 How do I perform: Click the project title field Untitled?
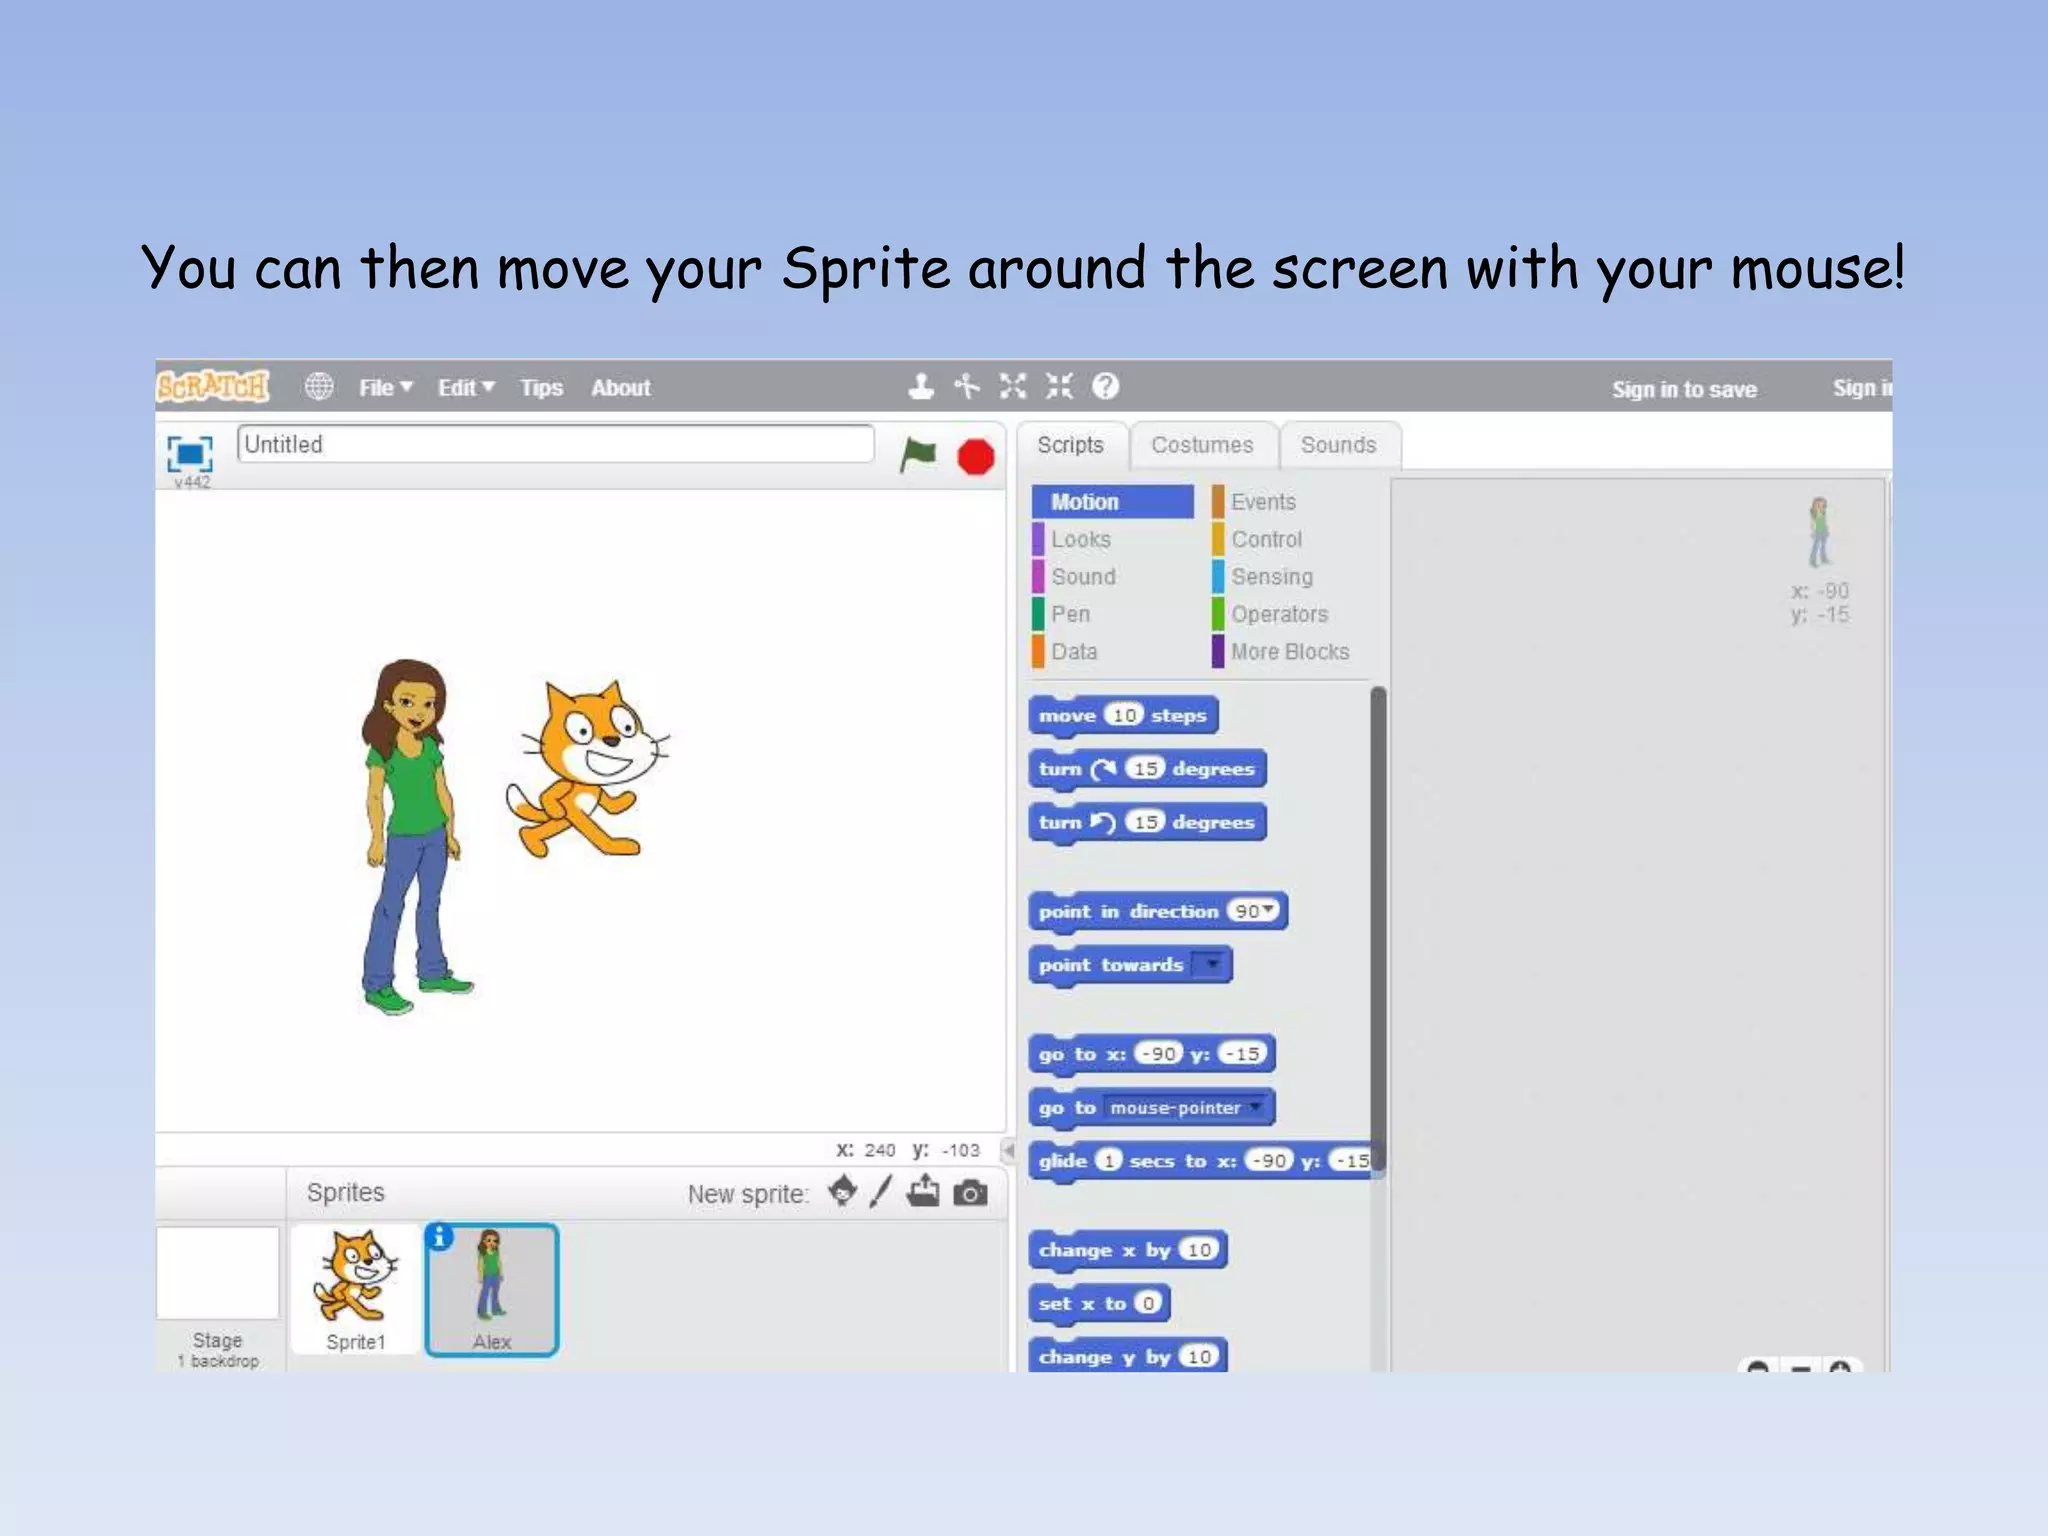click(x=555, y=444)
